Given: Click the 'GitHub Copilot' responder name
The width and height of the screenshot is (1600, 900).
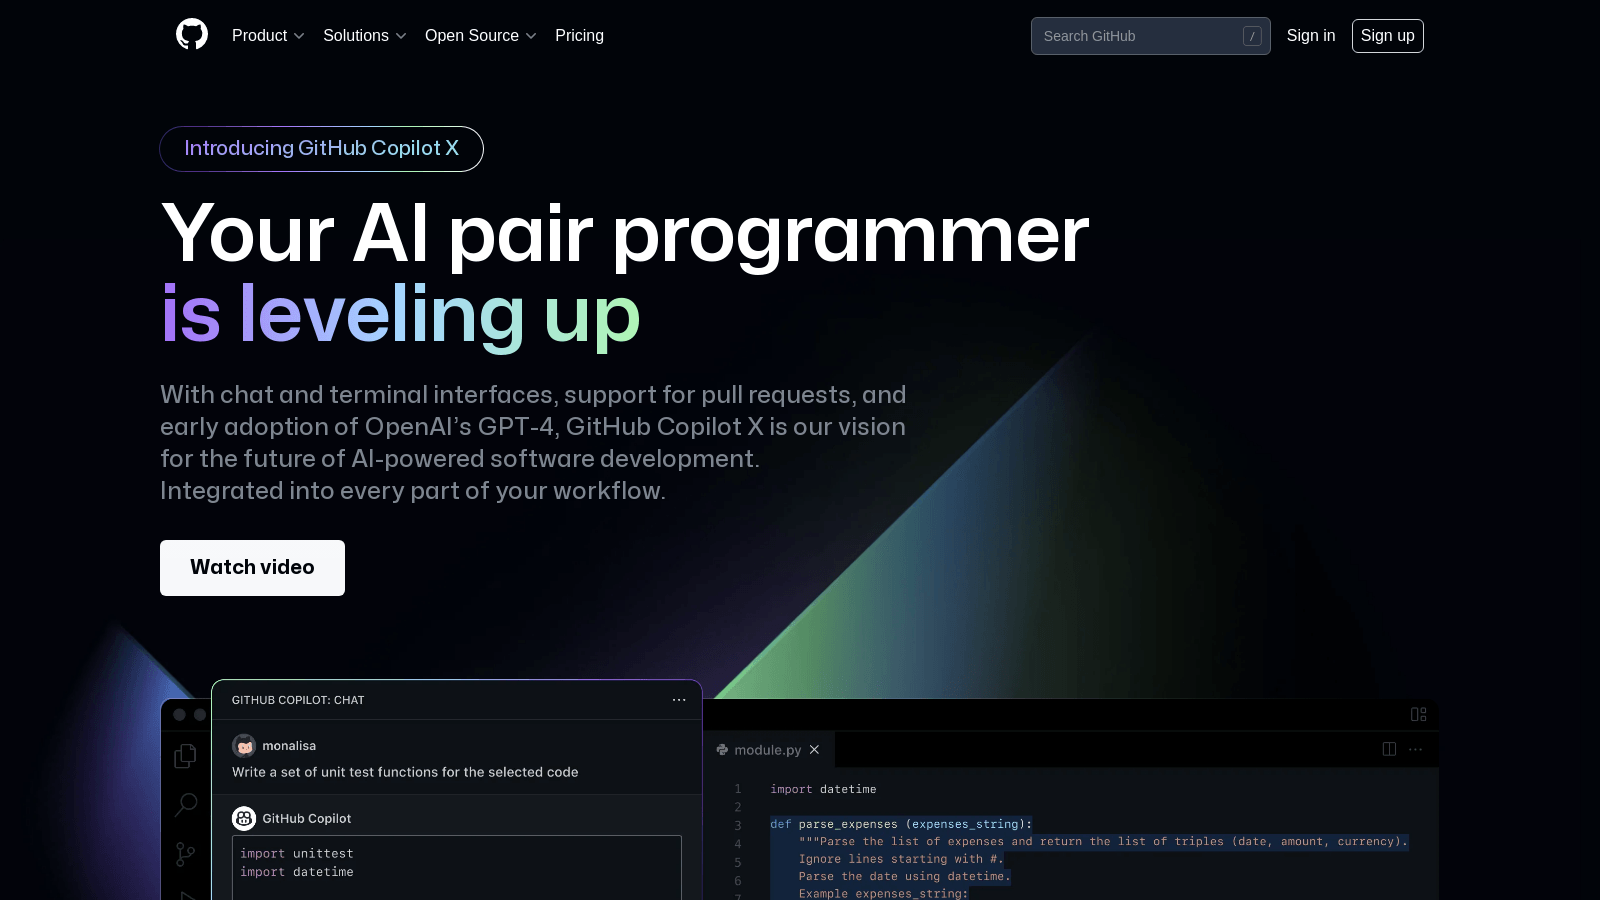Looking at the screenshot, I should 307,818.
